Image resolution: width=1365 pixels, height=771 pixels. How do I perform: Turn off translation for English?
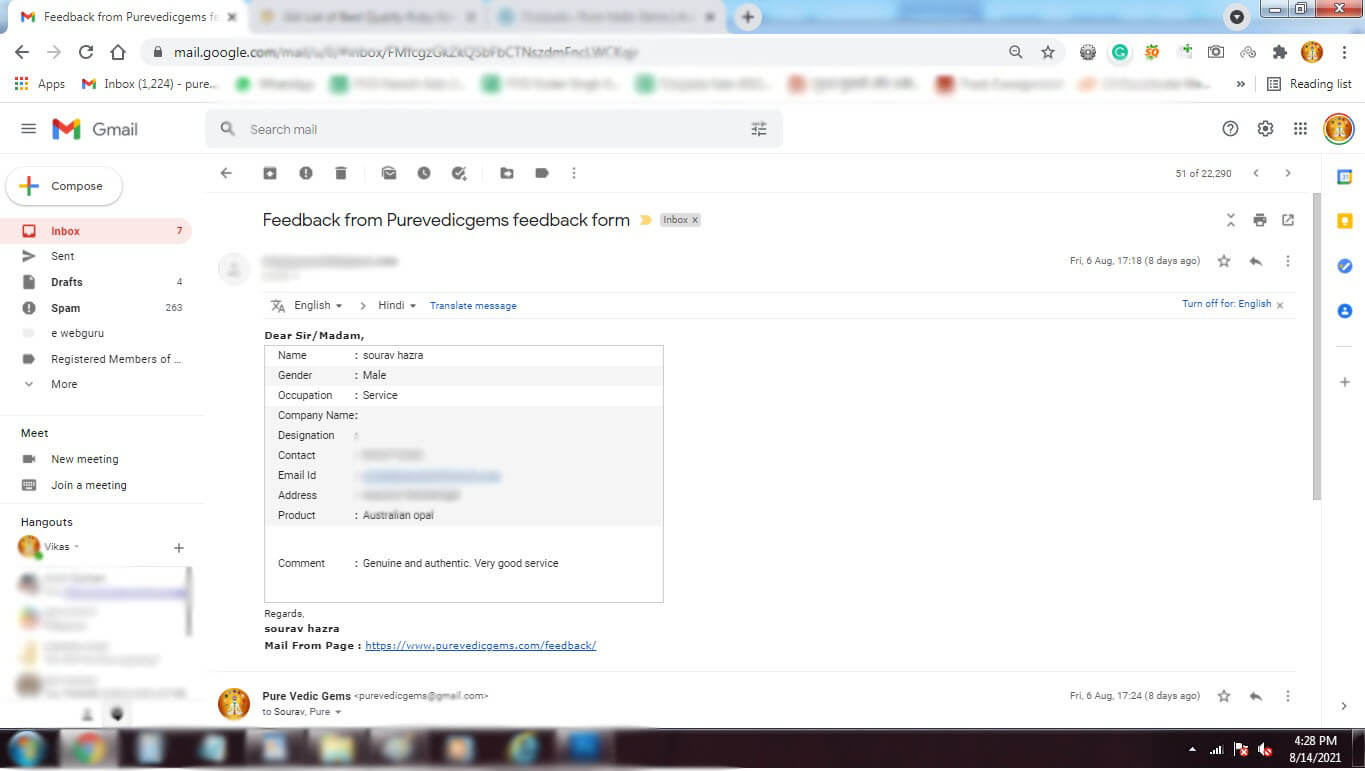[1226, 304]
